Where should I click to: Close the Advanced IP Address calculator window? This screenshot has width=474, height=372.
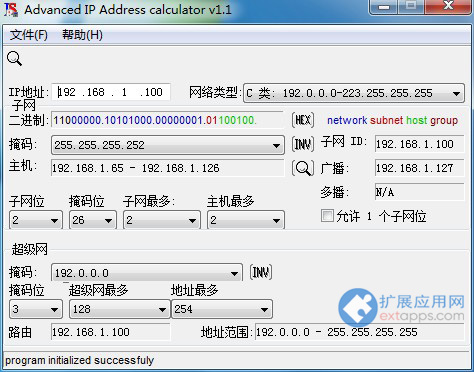pos(448,7)
